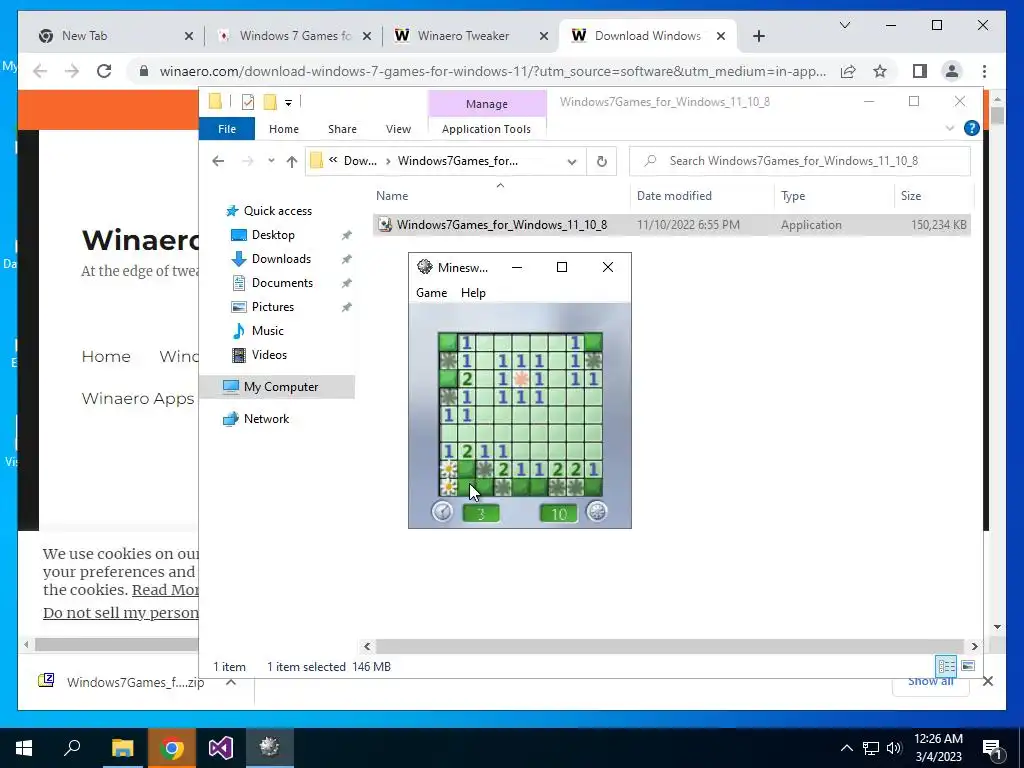Click the Minesweeper timer clock icon
1024x768 pixels.
(443, 511)
